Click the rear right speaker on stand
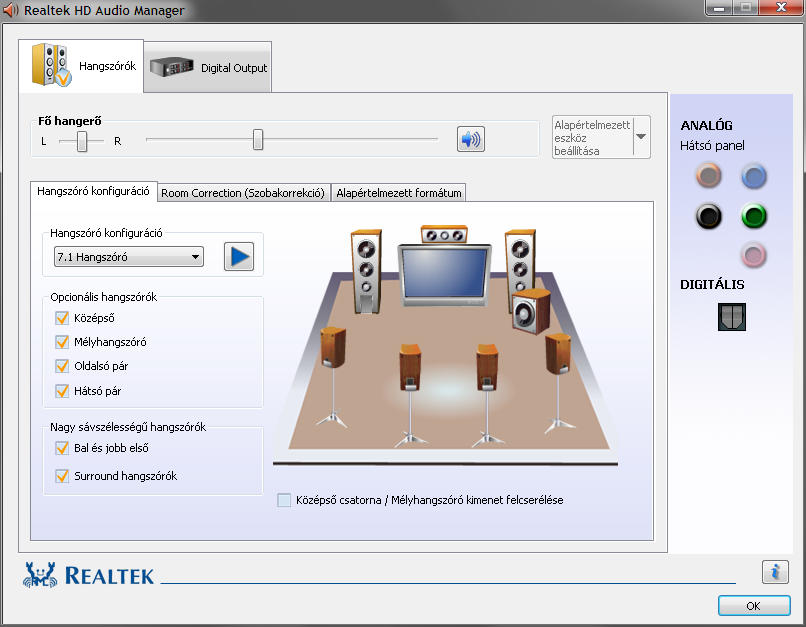 (x=487, y=396)
